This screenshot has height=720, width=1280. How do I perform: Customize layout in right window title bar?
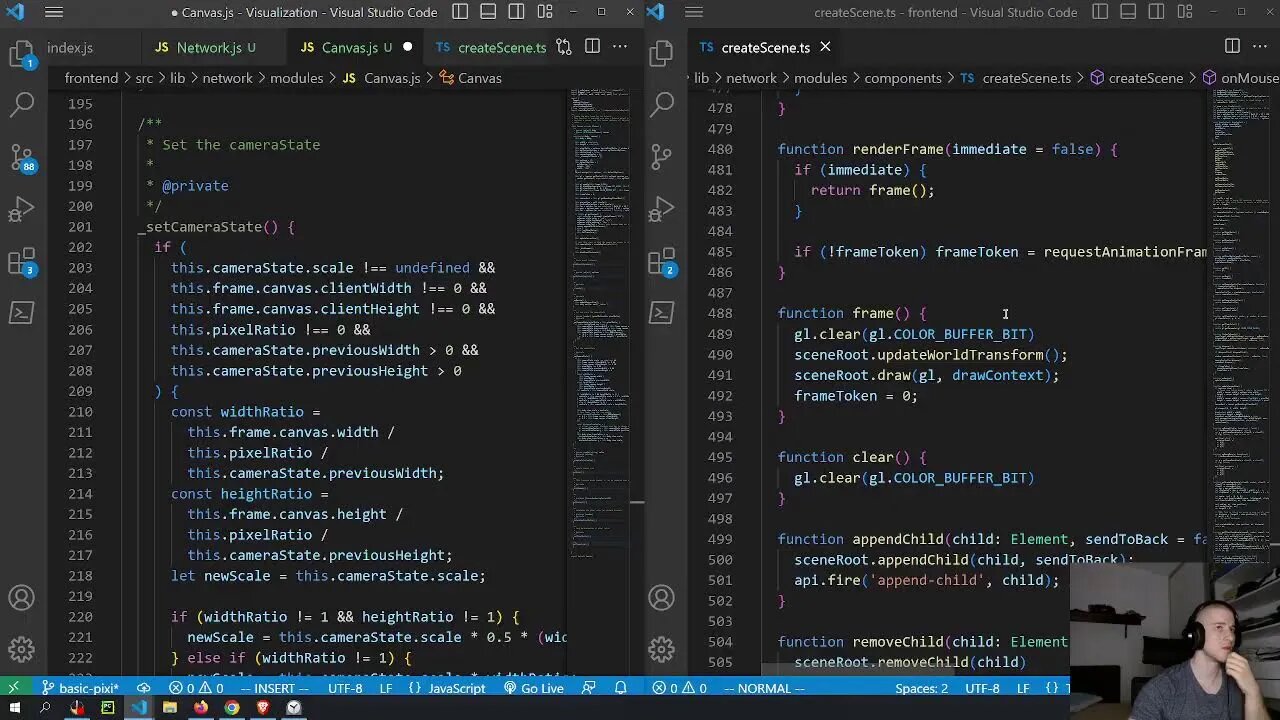1184,12
